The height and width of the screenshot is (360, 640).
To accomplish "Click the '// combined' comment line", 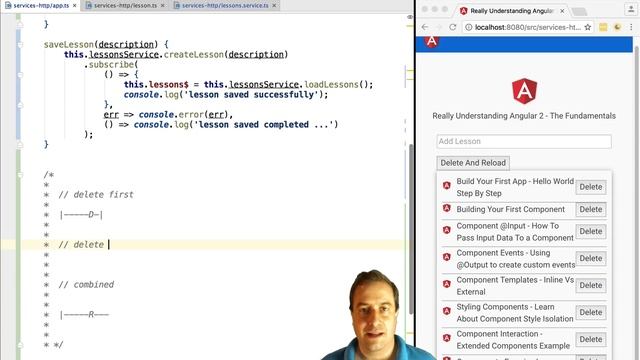I will pyautogui.click(x=86, y=284).
